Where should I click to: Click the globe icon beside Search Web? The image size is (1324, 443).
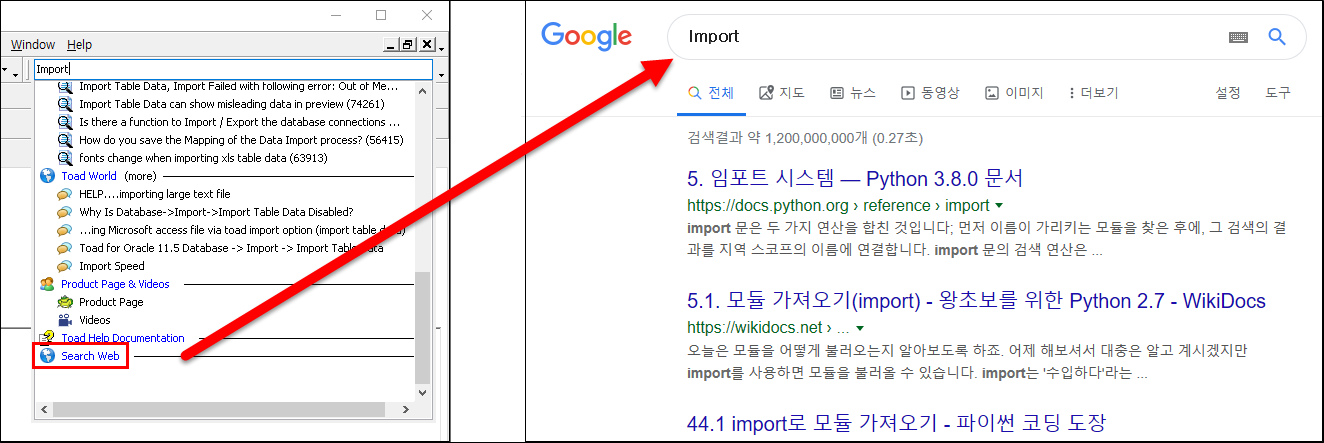tap(47, 356)
